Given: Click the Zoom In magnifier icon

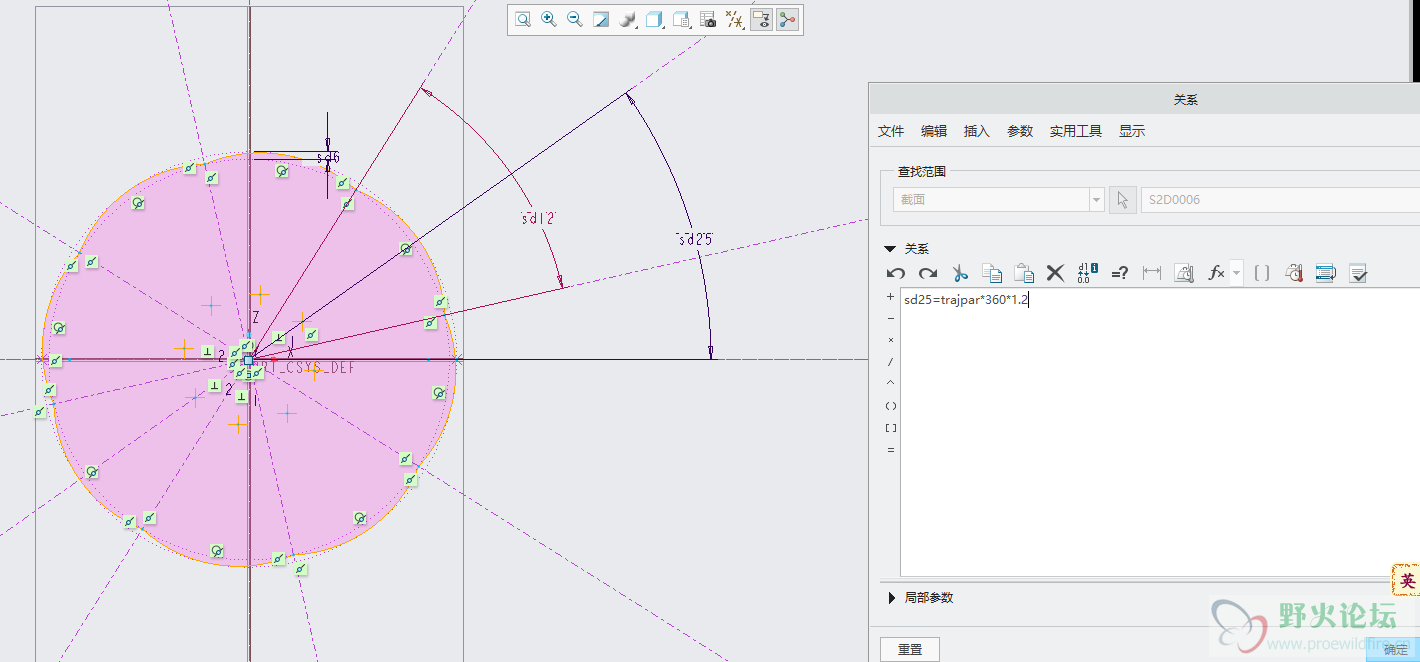Looking at the screenshot, I should 549,19.
